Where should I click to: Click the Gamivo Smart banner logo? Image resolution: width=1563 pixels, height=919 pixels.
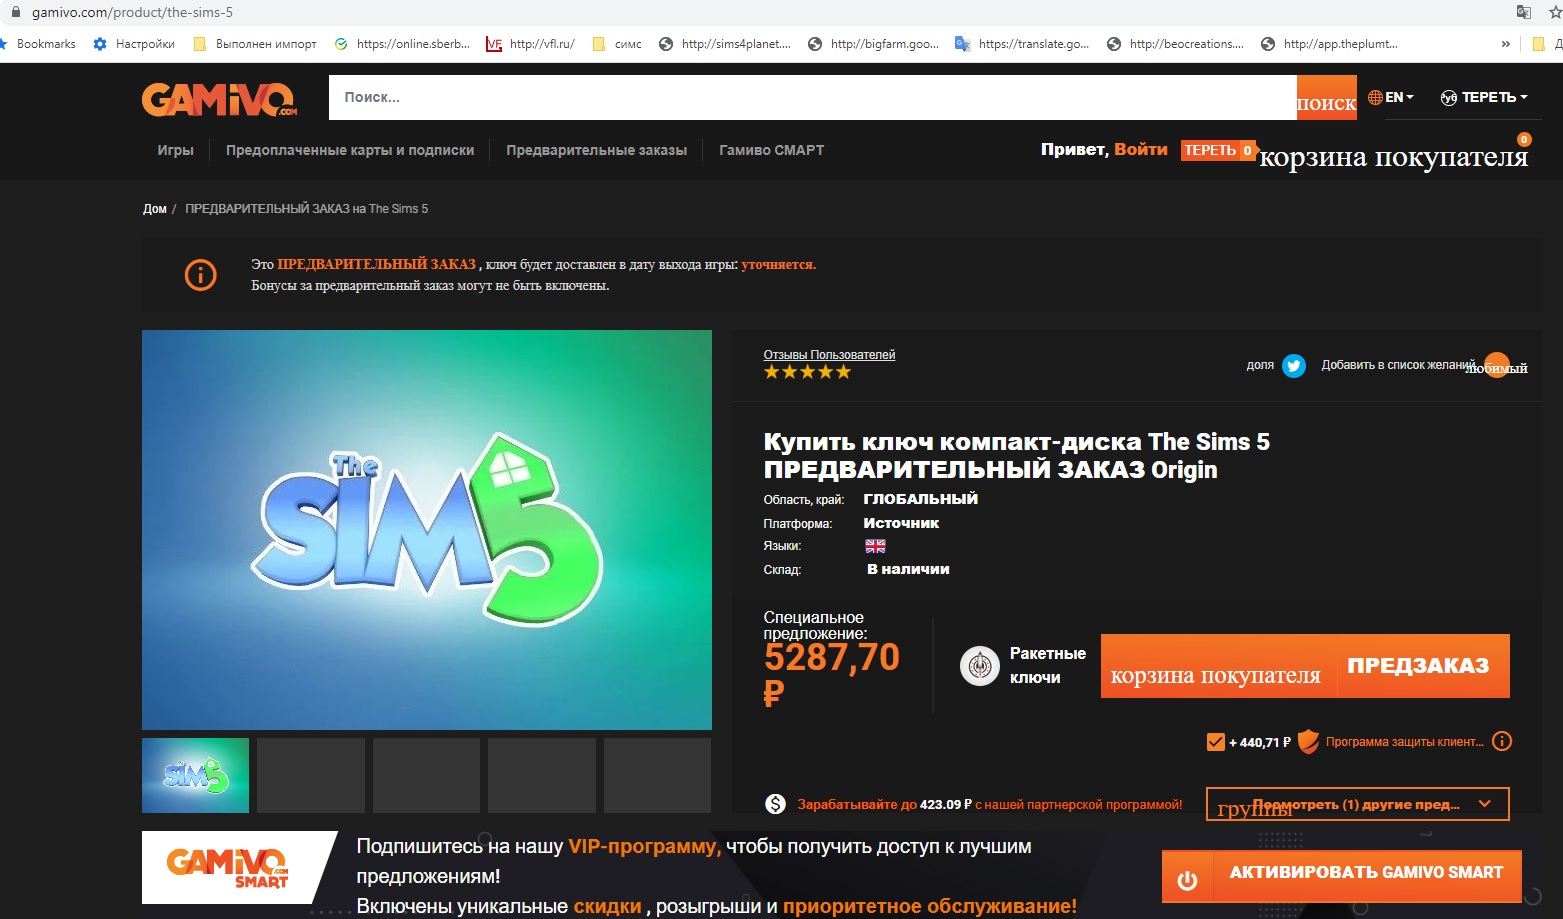pyautogui.click(x=228, y=867)
